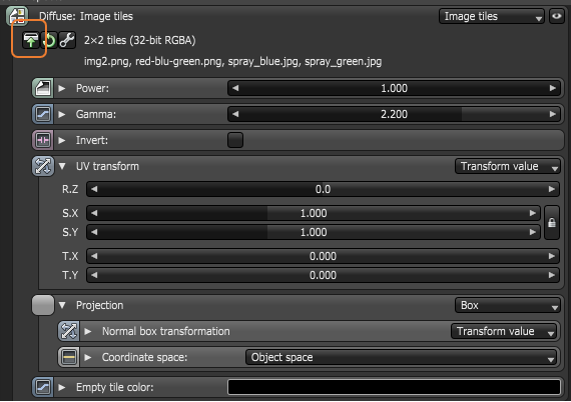This screenshot has height=402, width=571.
Task: Click the load image tiles icon
Action: 31,40
